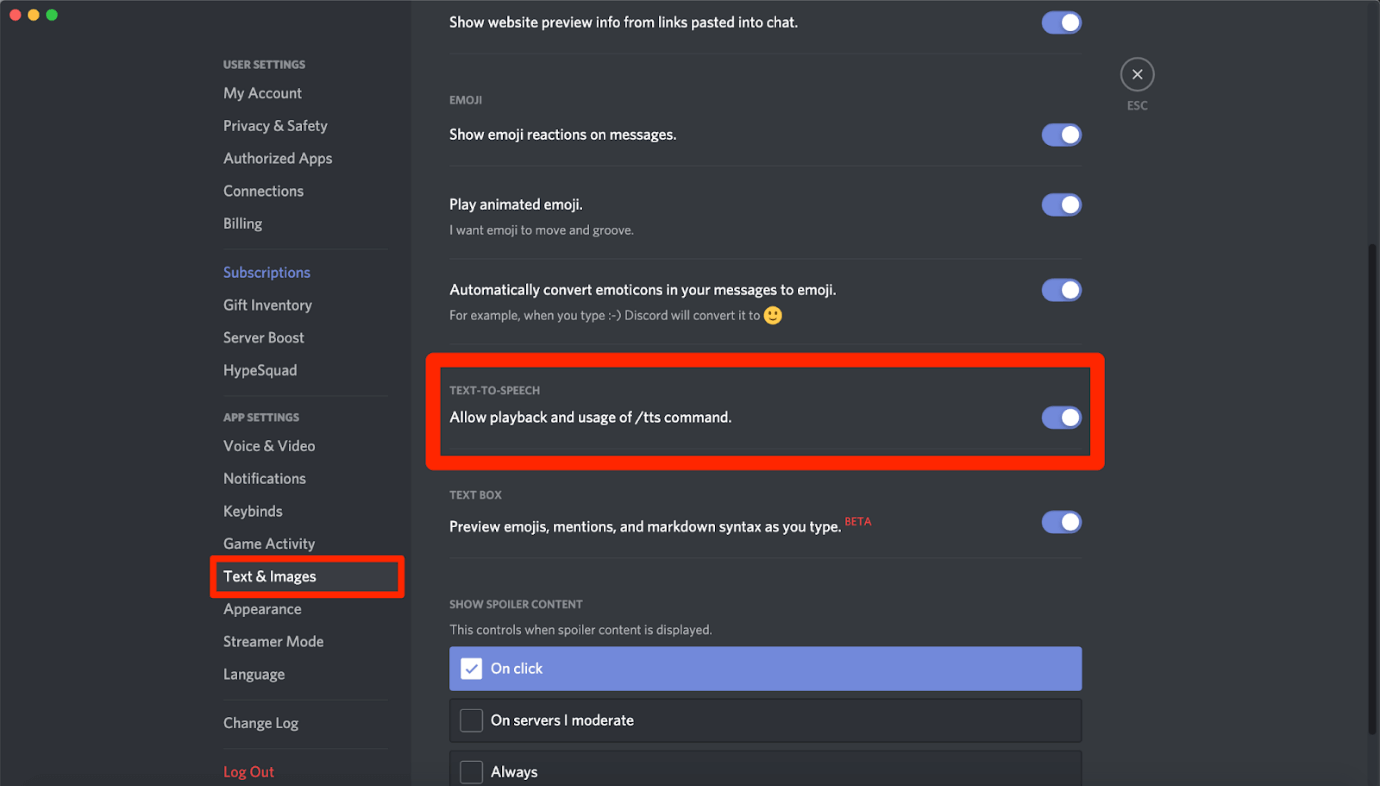
Task: Disable animated emoji playback
Action: (x=1061, y=204)
